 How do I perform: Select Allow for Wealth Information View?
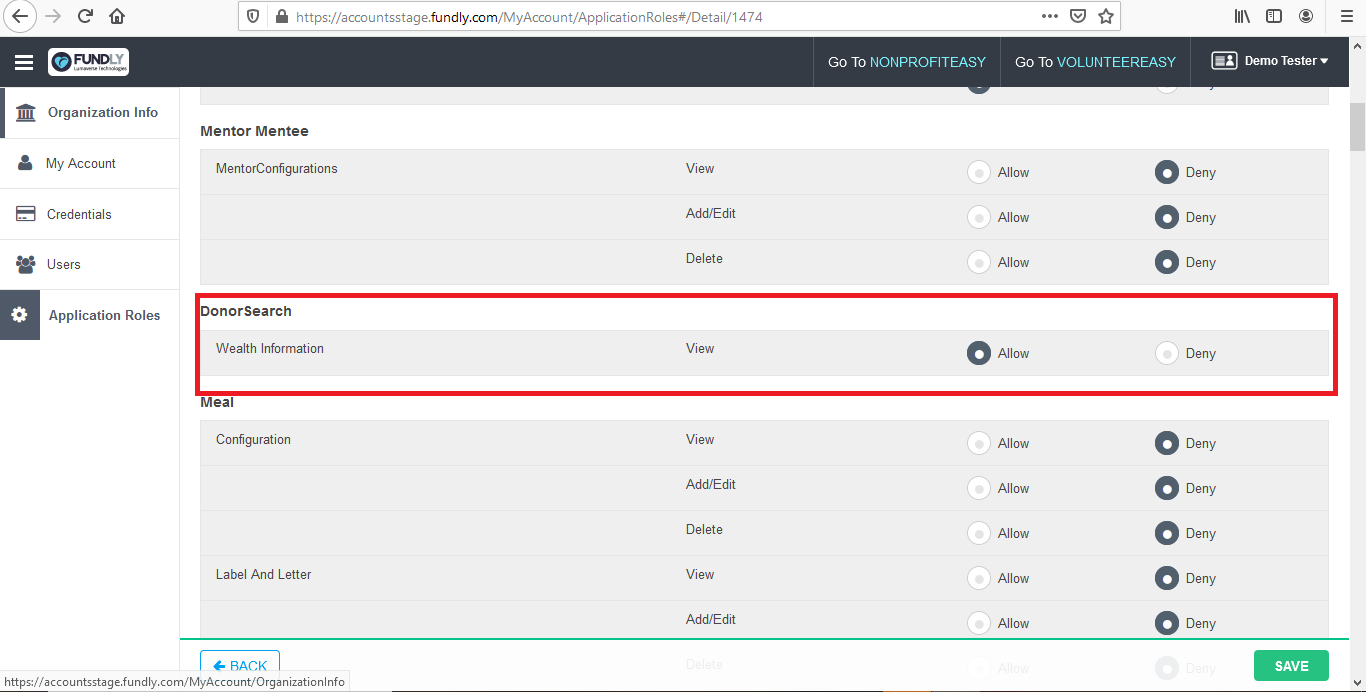978,353
